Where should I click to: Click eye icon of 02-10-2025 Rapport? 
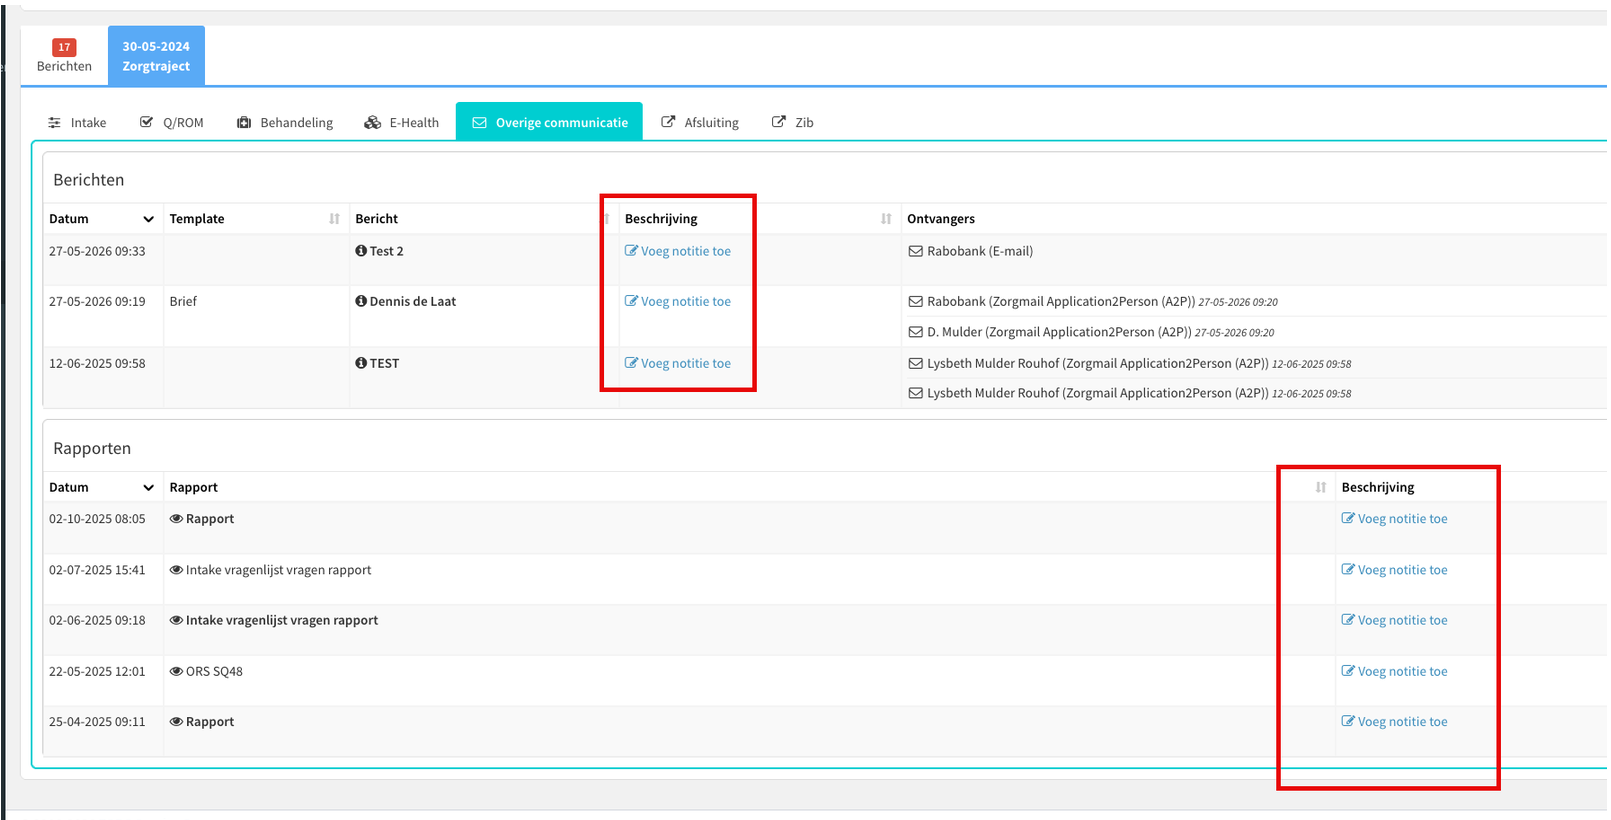pos(176,519)
